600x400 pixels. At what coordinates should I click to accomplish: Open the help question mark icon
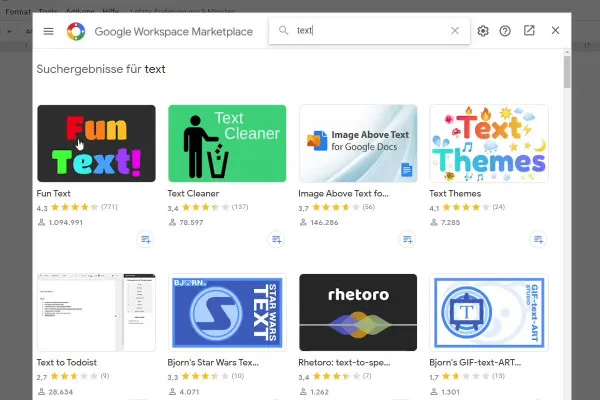point(505,31)
